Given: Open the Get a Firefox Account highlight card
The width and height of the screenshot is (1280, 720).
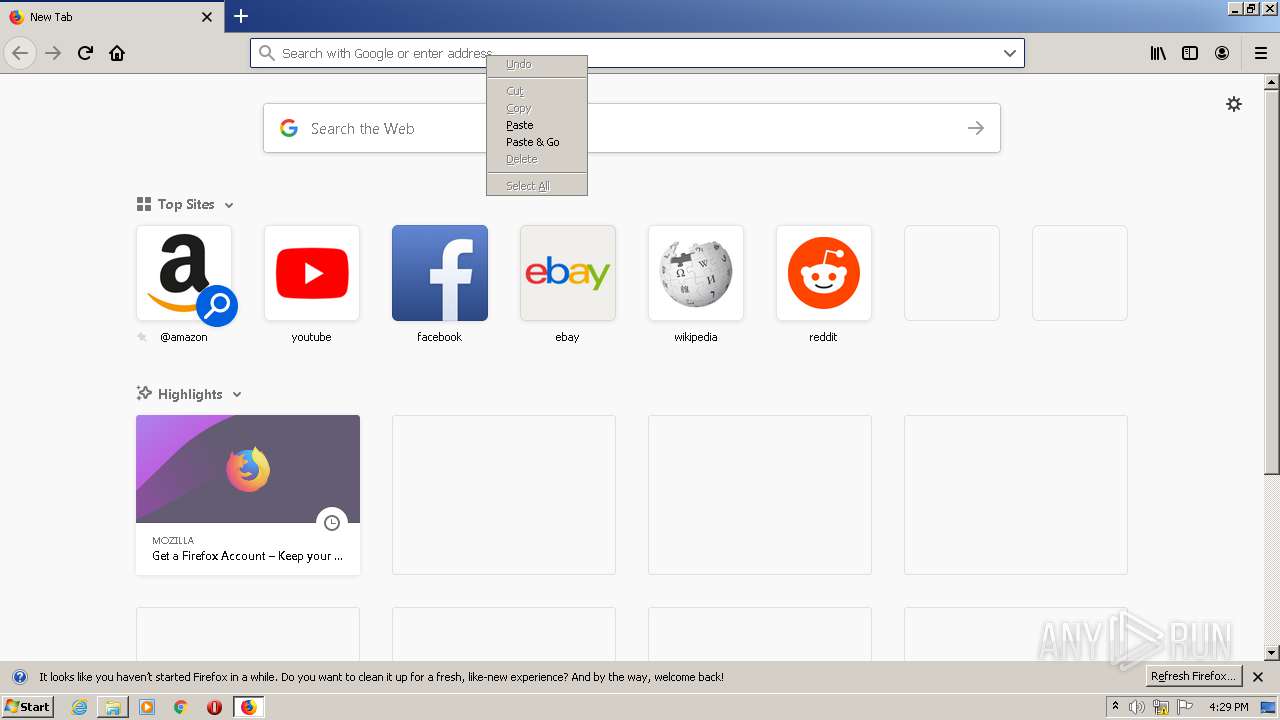Looking at the screenshot, I should tap(248, 495).
